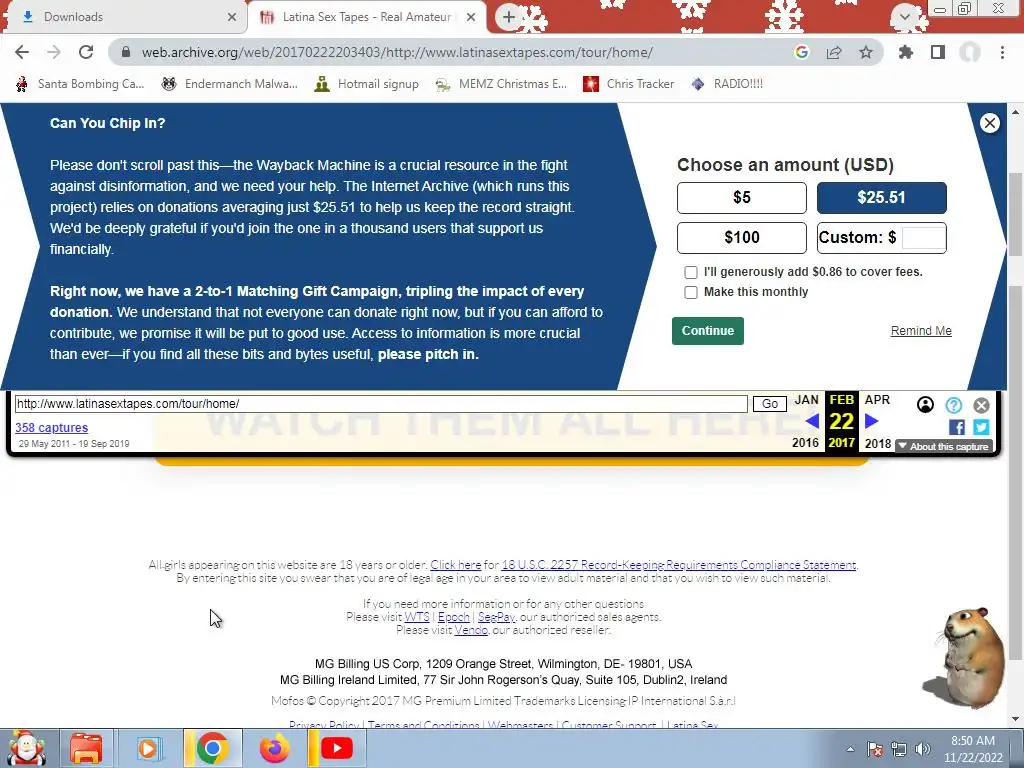Click the Google icon in address bar

point(801,52)
